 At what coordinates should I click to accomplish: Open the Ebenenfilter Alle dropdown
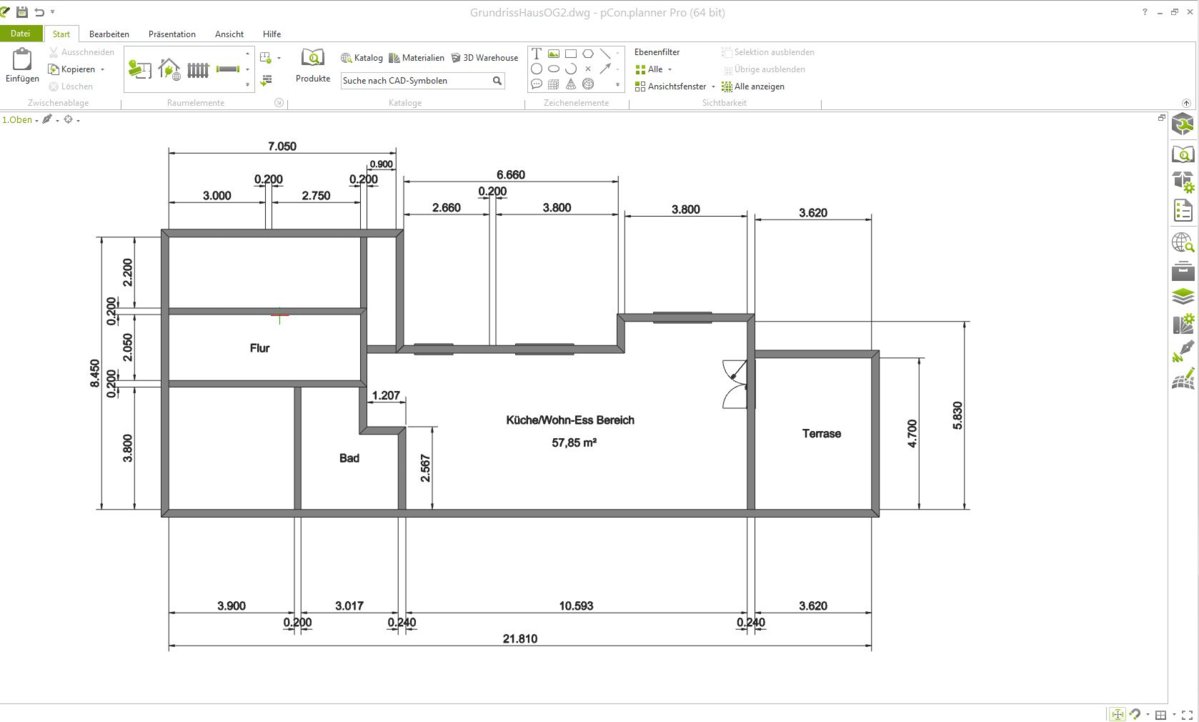pyautogui.click(x=654, y=70)
